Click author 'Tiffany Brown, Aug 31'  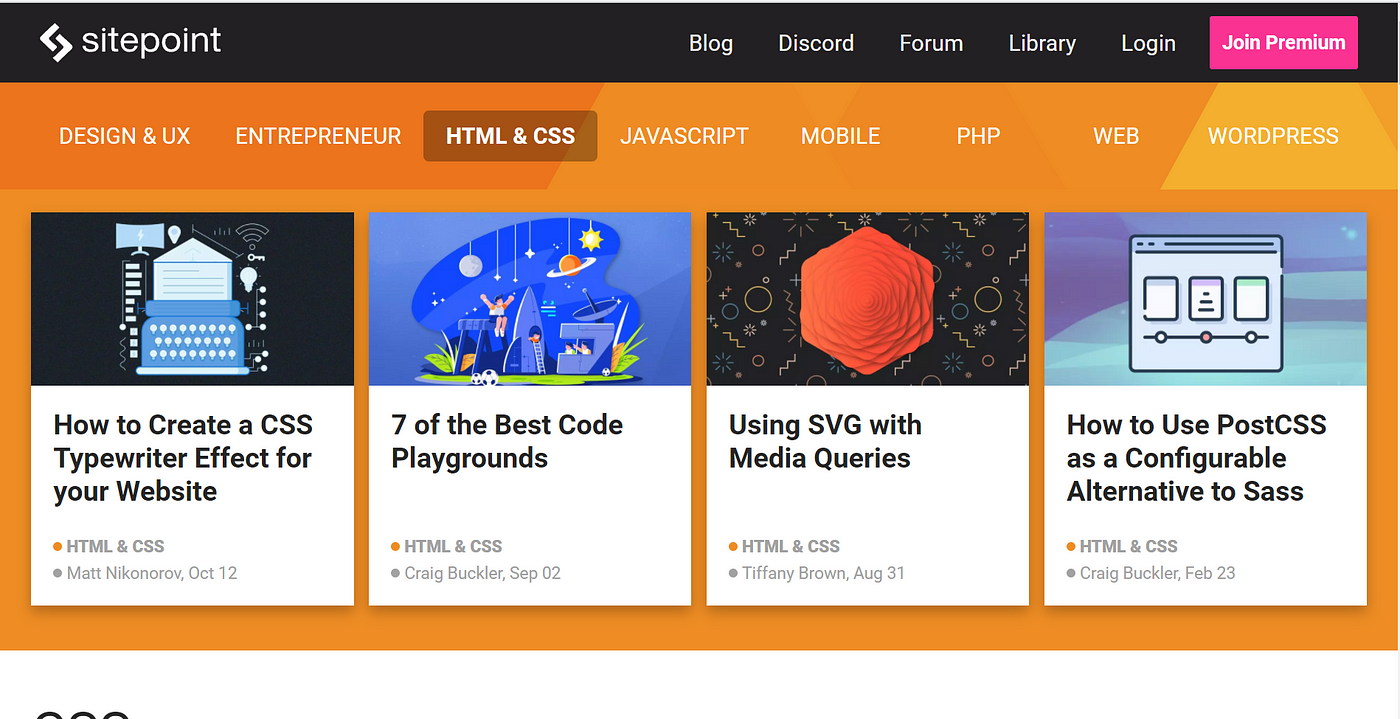point(824,573)
